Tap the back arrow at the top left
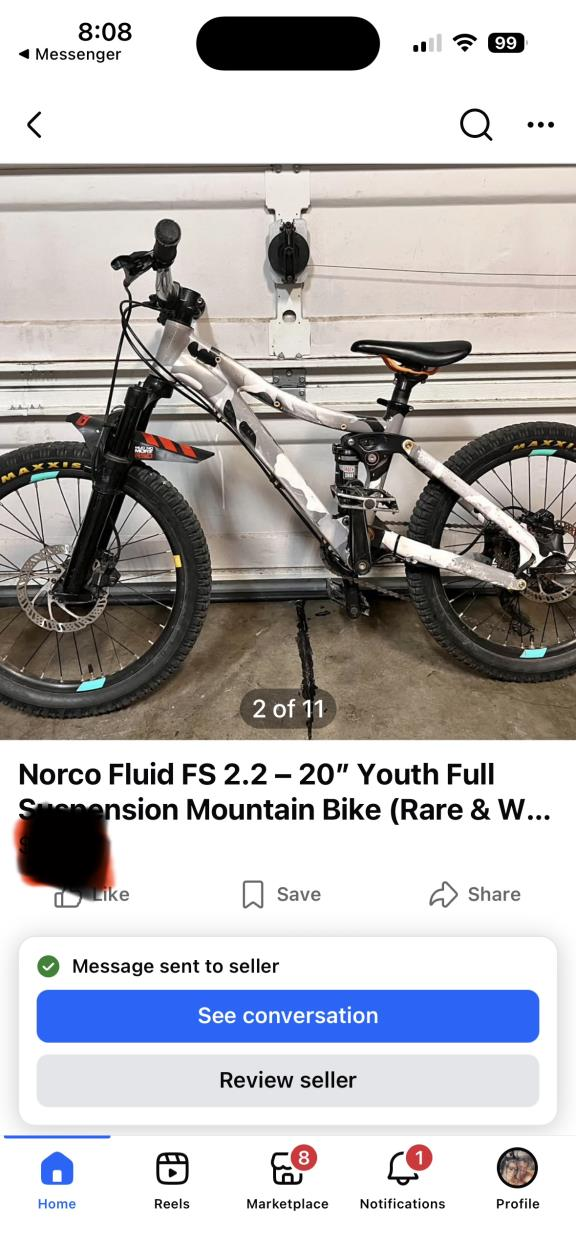Image resolution: width=576 pixels, height=1250 pixels. pos(35,125)
